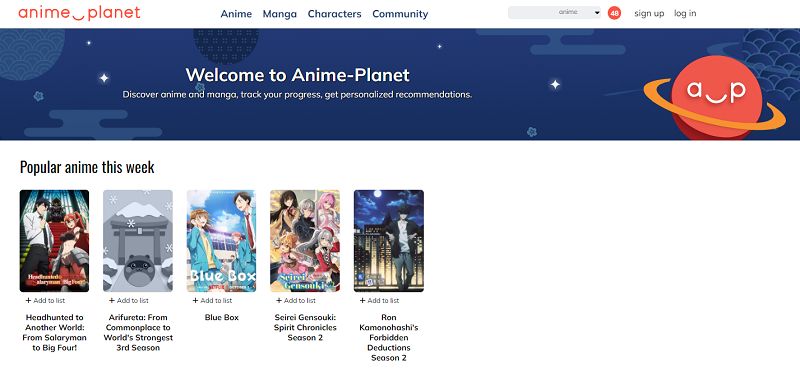The image size is (800, 370).
Task: Open the Anime menu
Action: click(236, 14)
